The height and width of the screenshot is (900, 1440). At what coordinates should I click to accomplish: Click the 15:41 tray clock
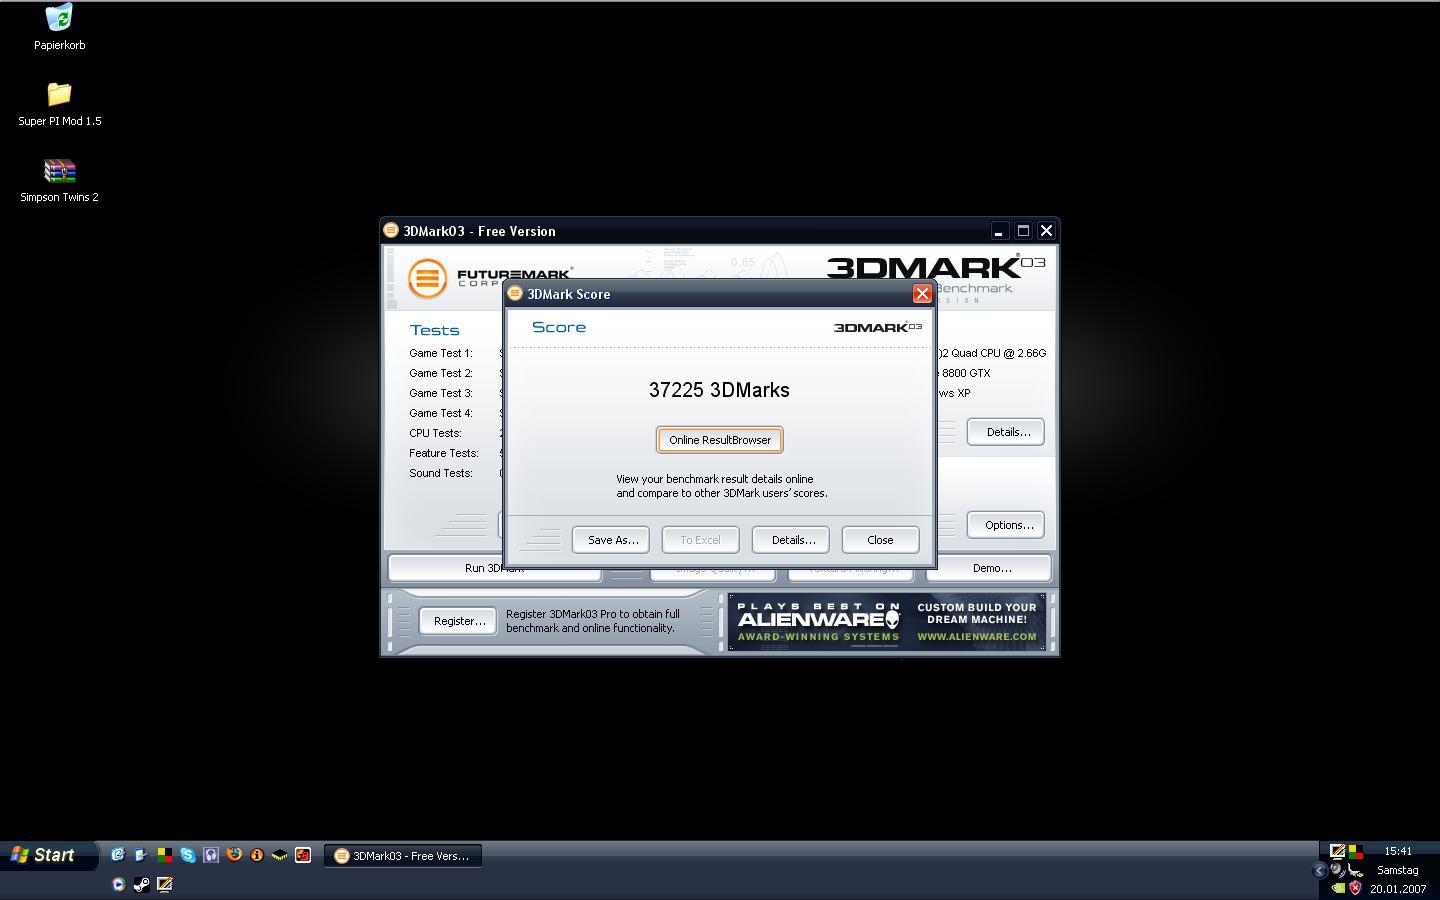(1398, 851)
